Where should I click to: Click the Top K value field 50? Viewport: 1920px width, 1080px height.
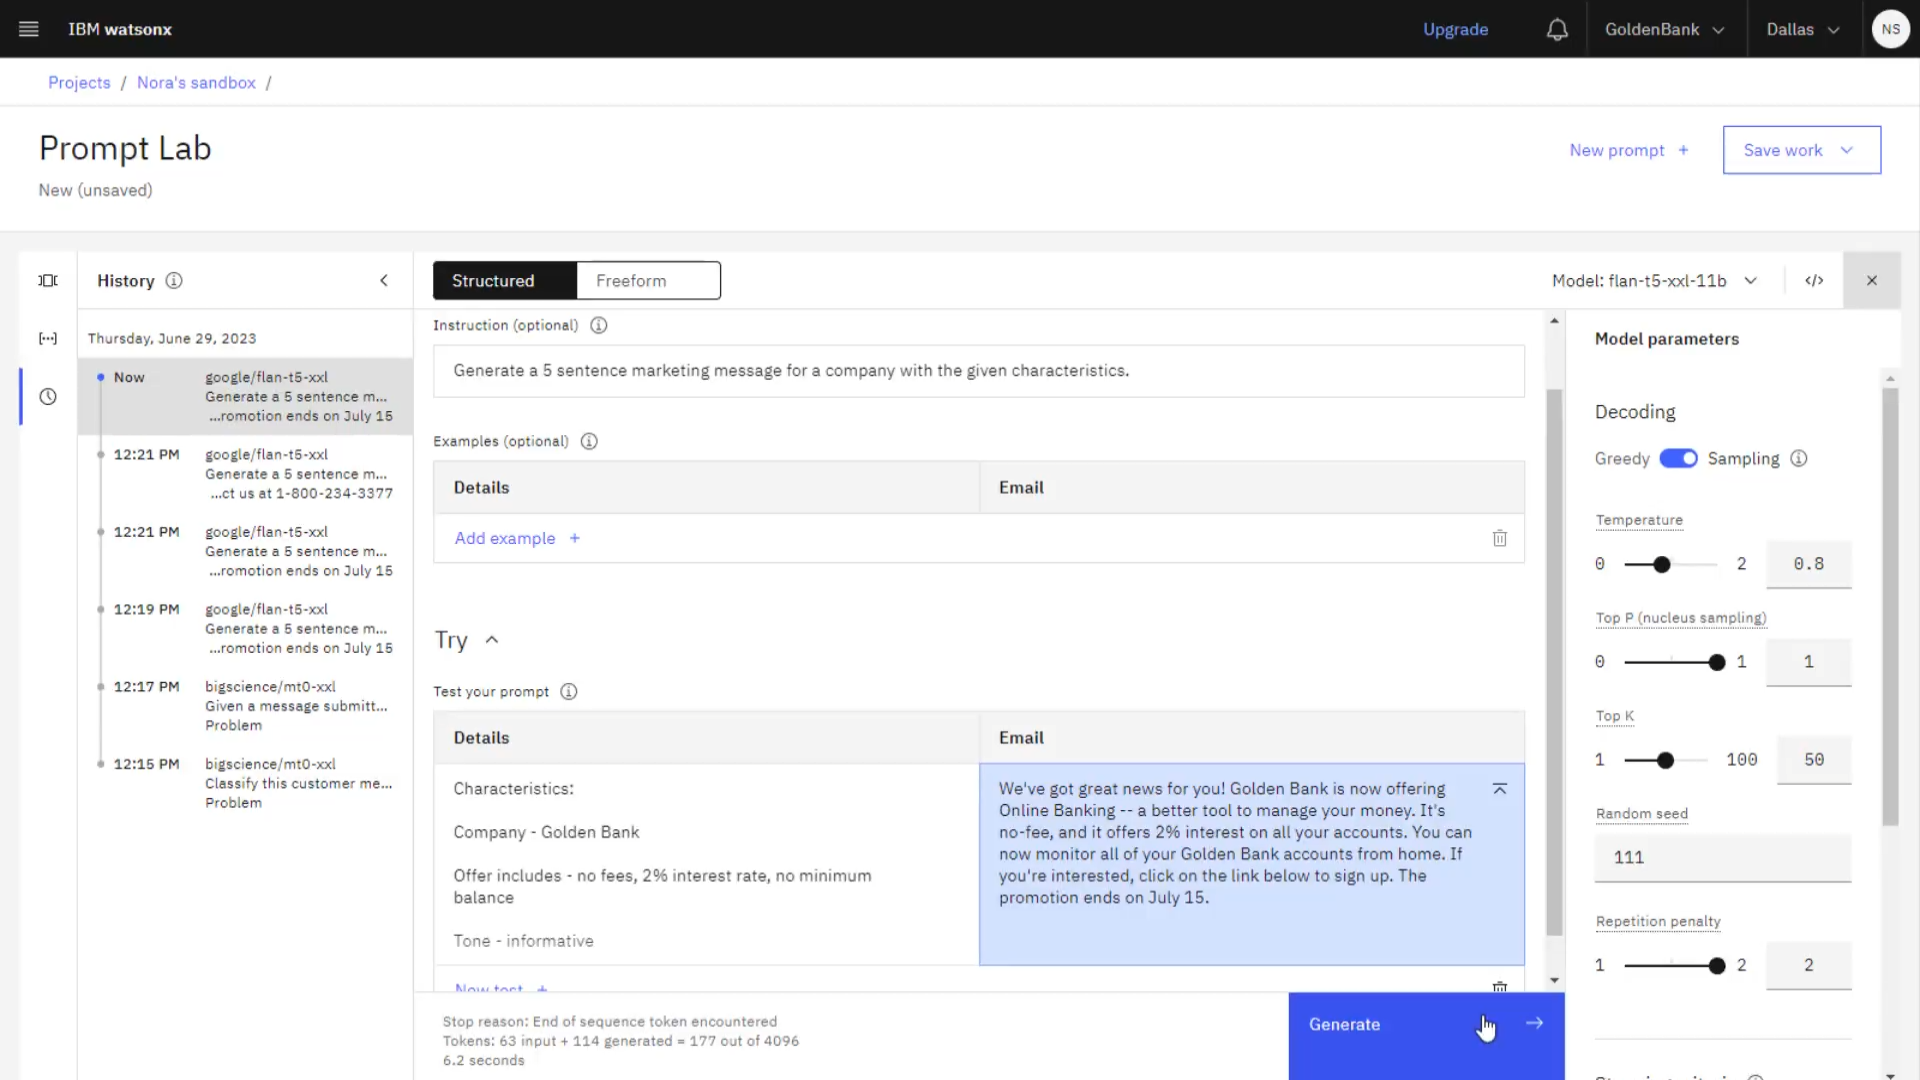pyautogui.click(x=1814, y=760)
